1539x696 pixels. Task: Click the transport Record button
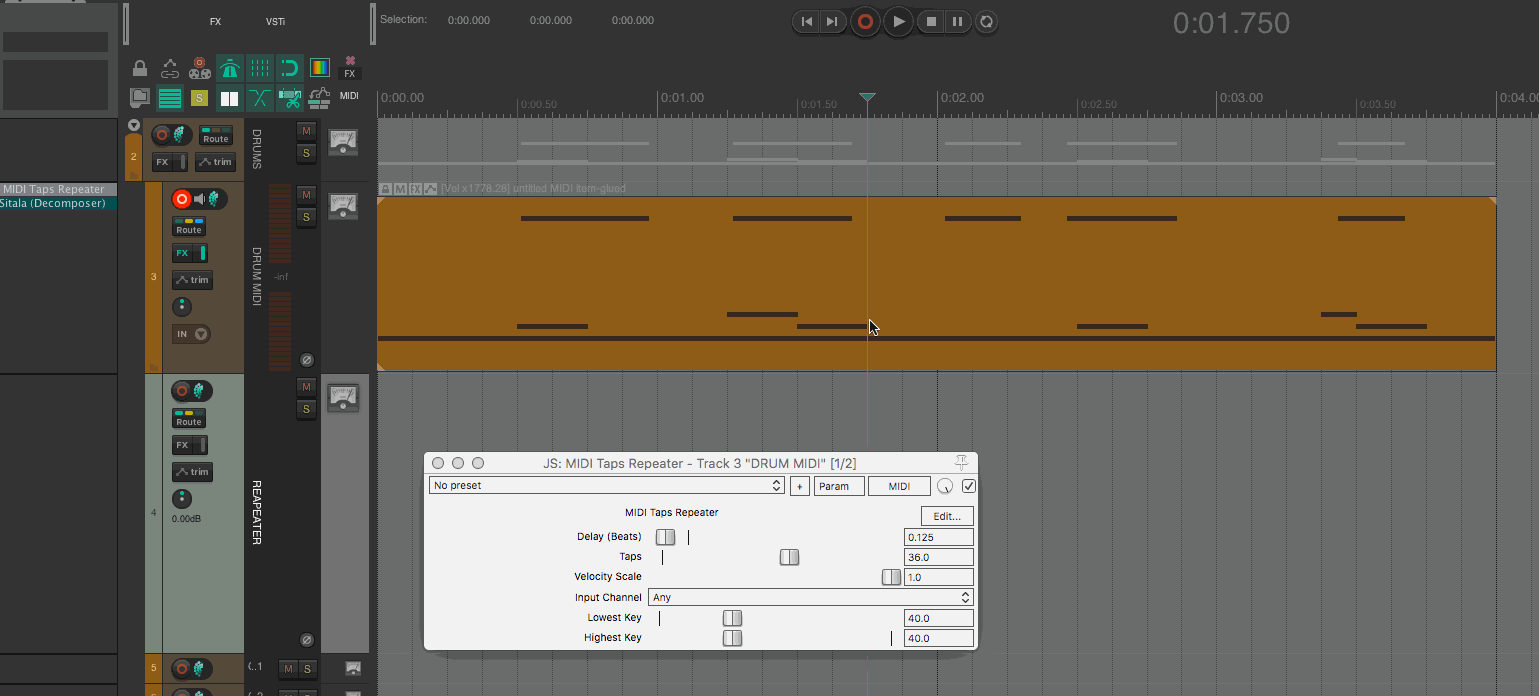pos(866,21)
